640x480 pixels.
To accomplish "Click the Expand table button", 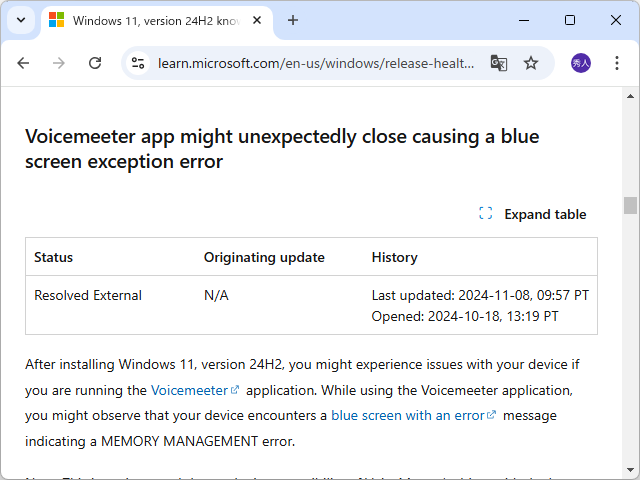I will tap(533, 214).
